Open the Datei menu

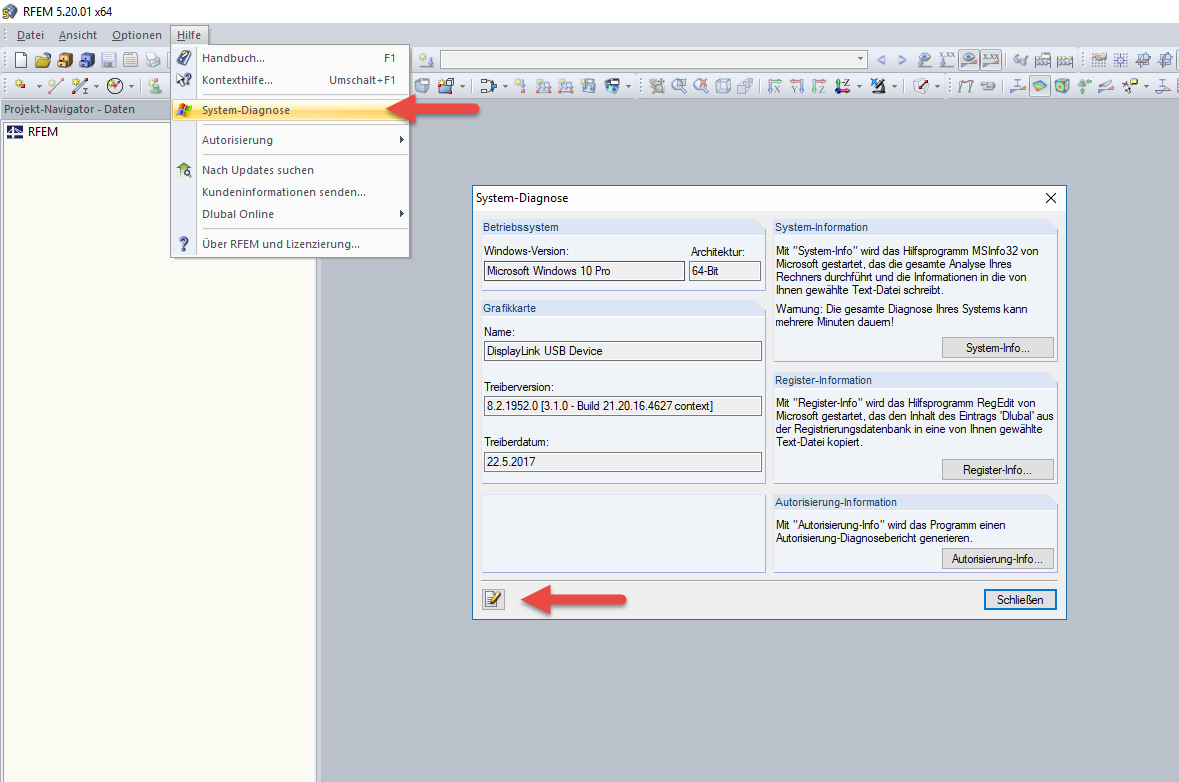click(30, 35)
